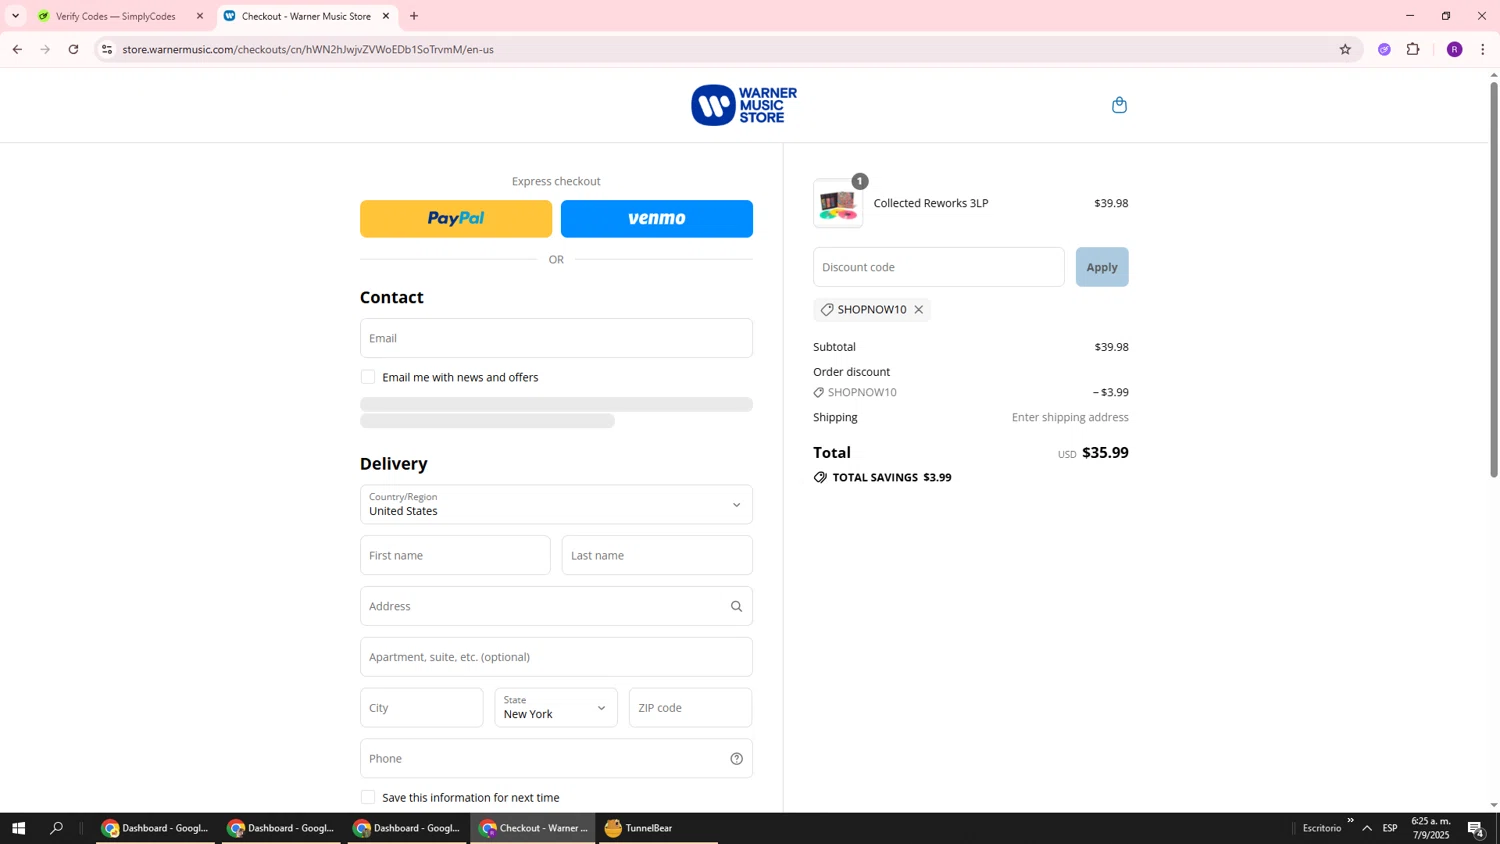Open a new browser tab
The image size is (1500, 844).
pos(414,16)
